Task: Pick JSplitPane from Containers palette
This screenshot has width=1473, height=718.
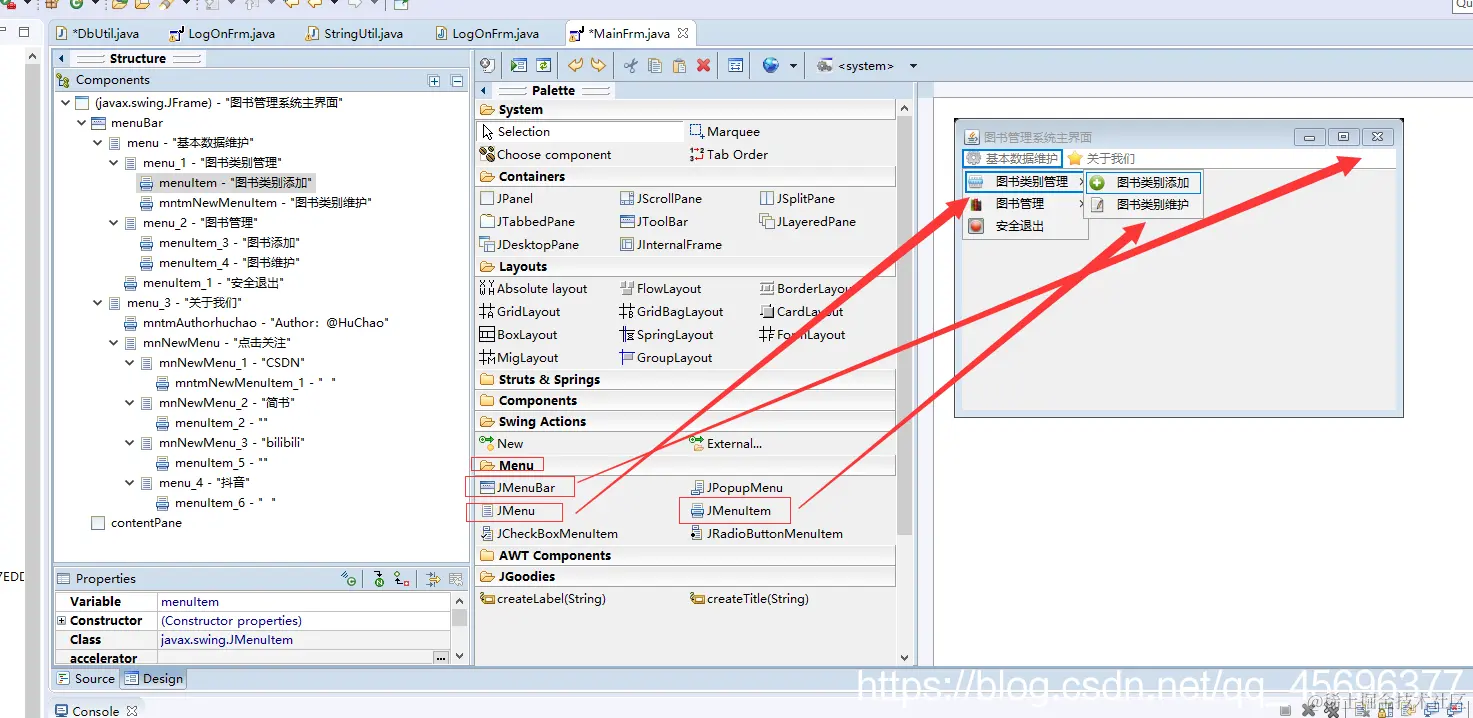Action: click(797, 199)
